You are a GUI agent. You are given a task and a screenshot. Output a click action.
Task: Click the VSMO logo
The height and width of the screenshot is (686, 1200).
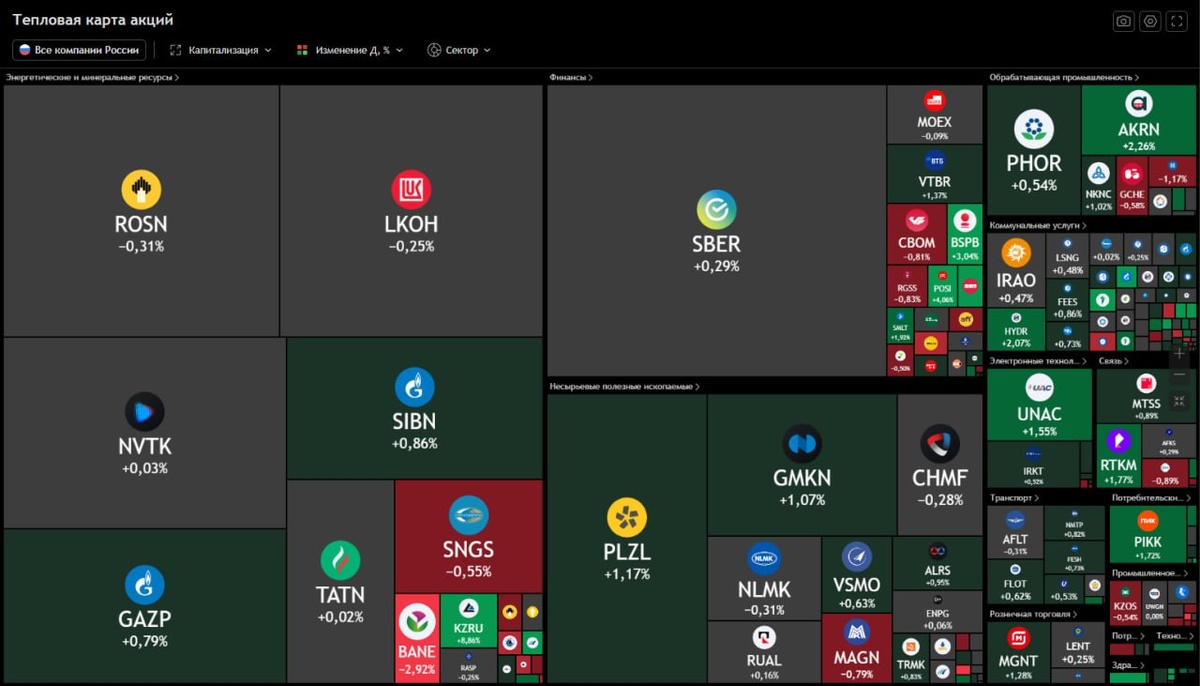tap(857, 558)
